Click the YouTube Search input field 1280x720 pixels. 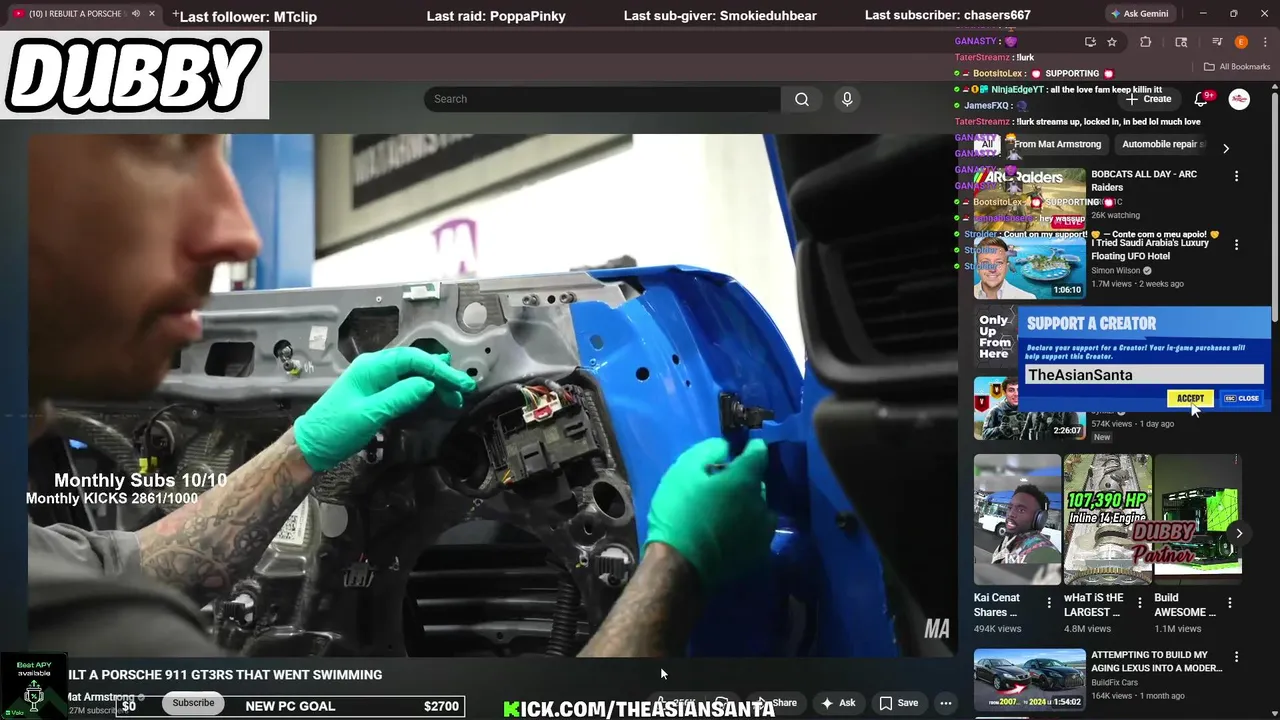coord(602,99)
